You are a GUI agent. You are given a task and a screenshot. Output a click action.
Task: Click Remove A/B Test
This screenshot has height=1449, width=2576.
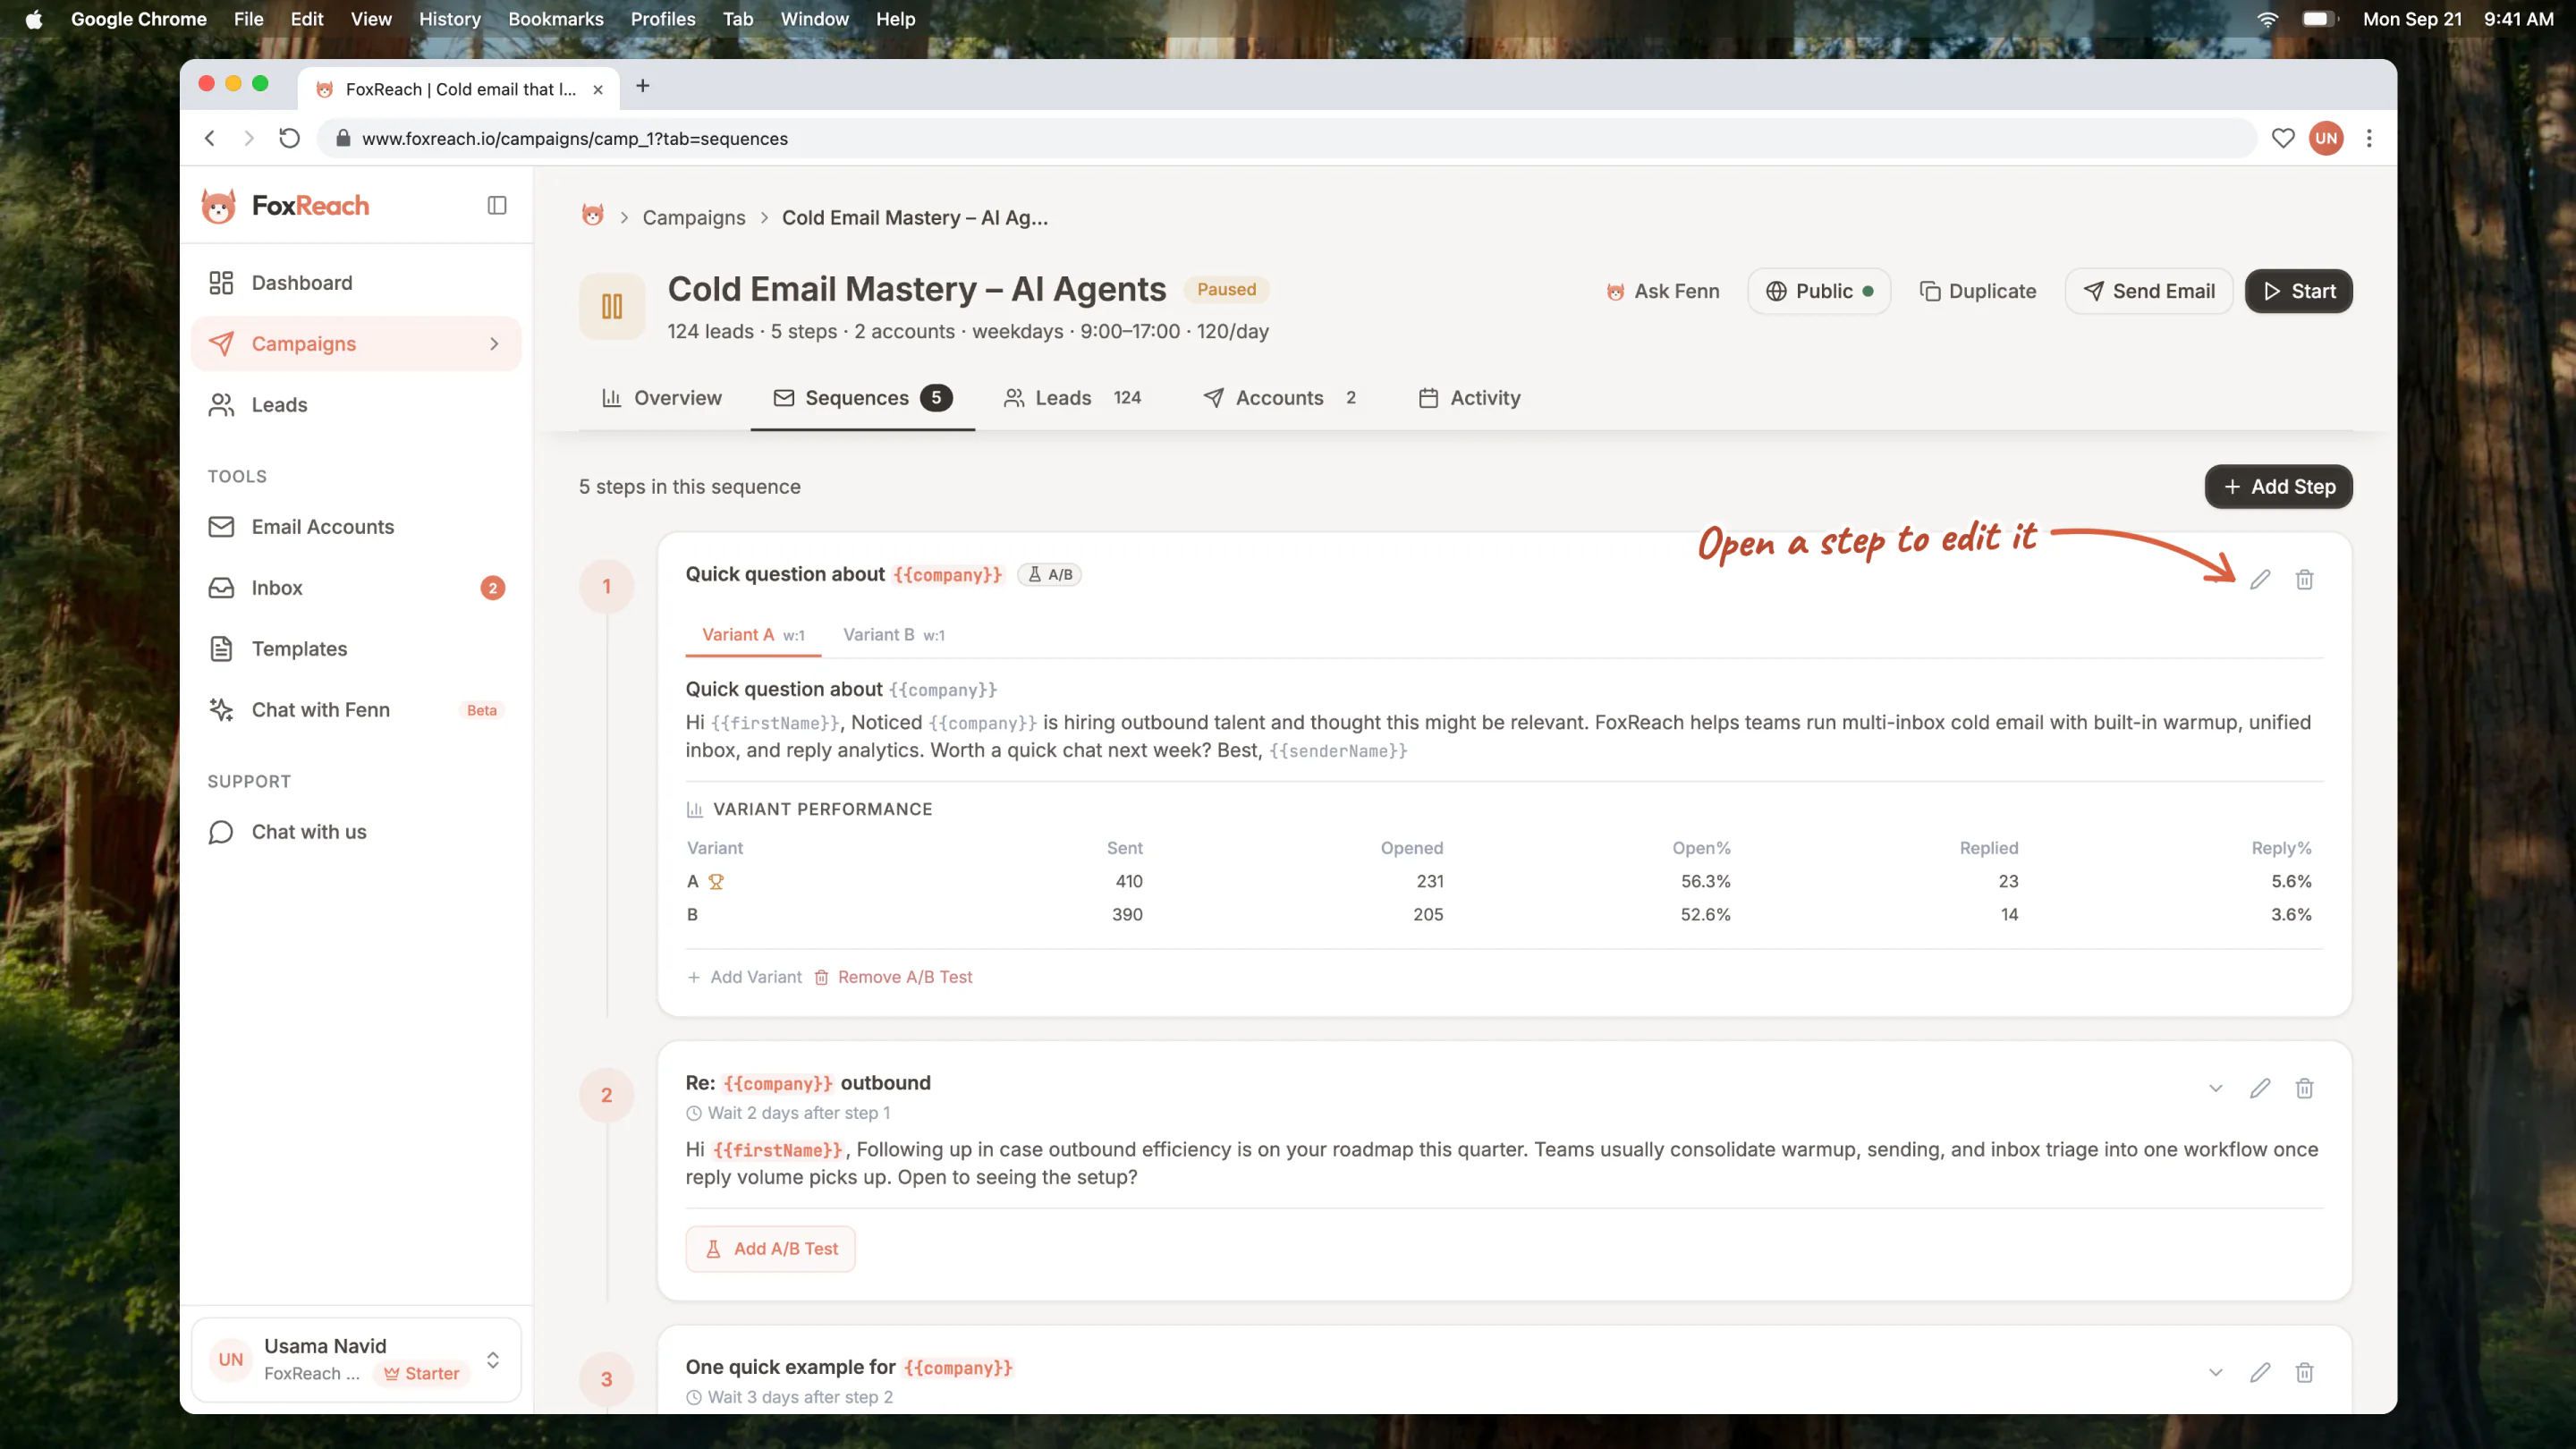pos(893,977)
